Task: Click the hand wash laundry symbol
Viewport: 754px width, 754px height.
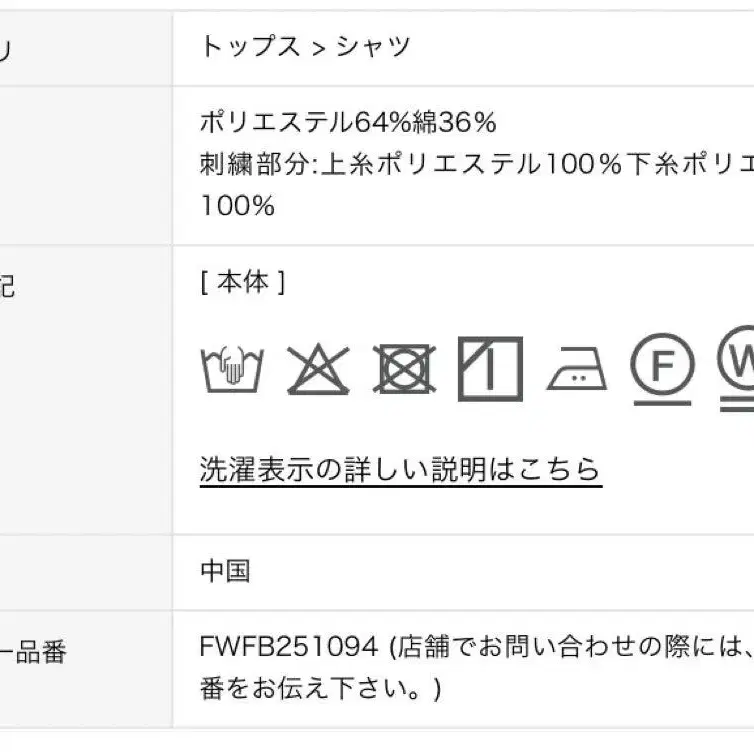Action: coord(232,369)
